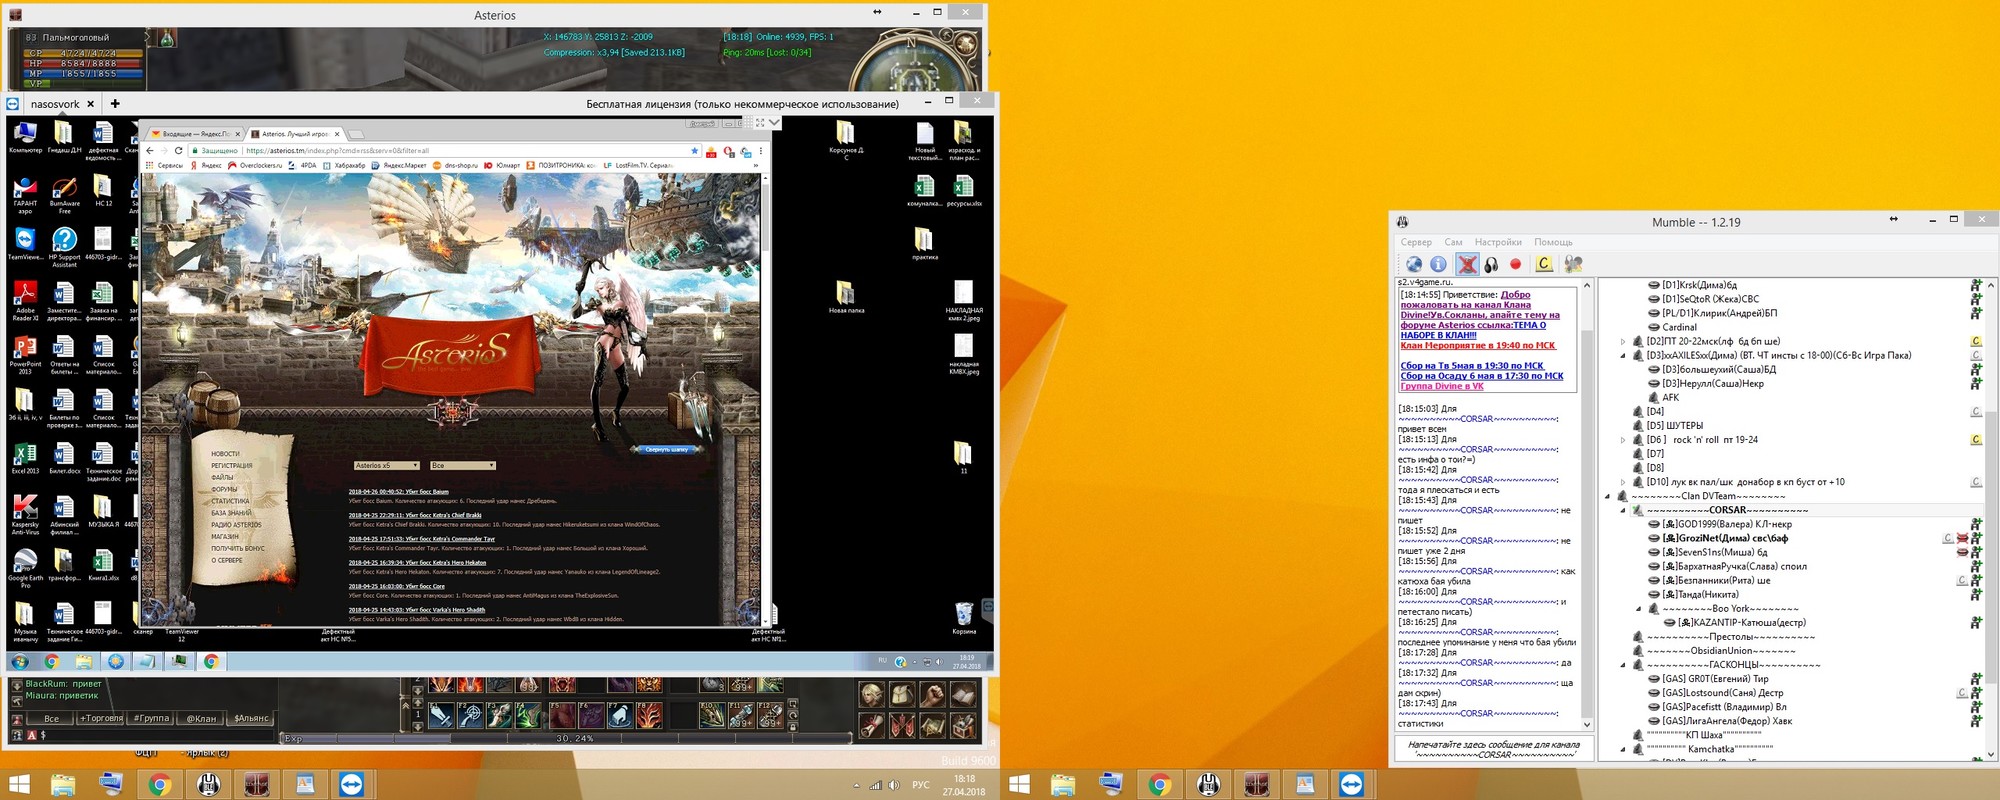Open the comment C icon in Mumble toolbar

(x=1544, y=264)
